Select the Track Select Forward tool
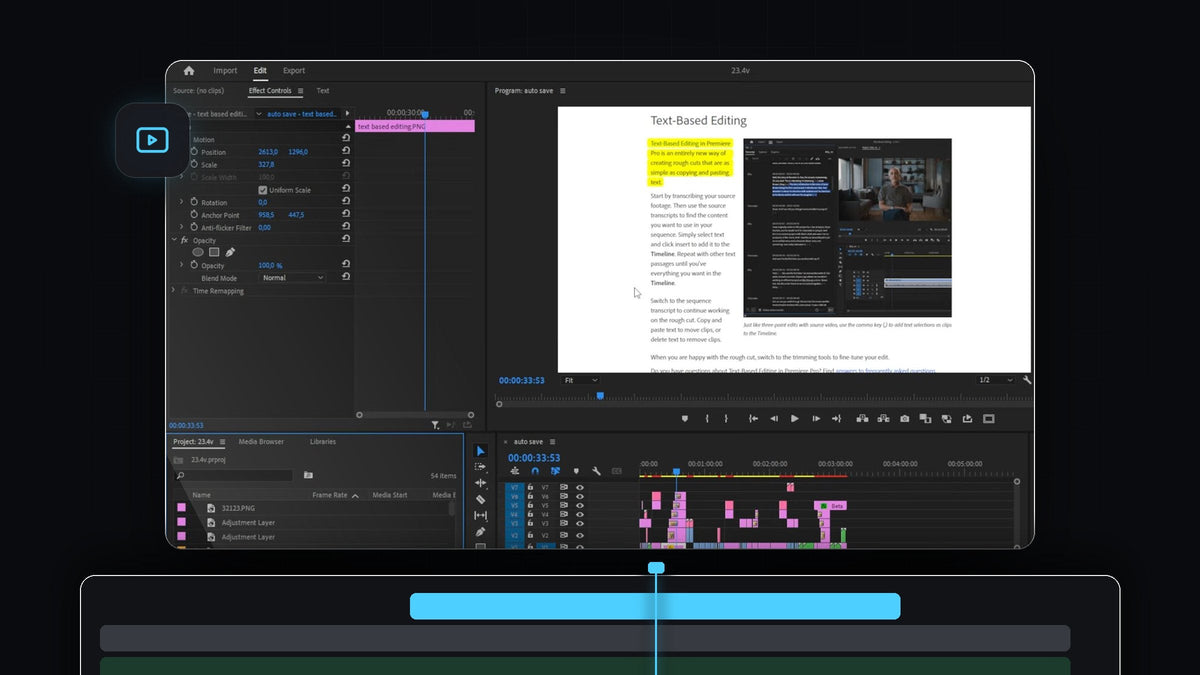The height and width of the screenshot is (675, 1200). click(481, 467)
